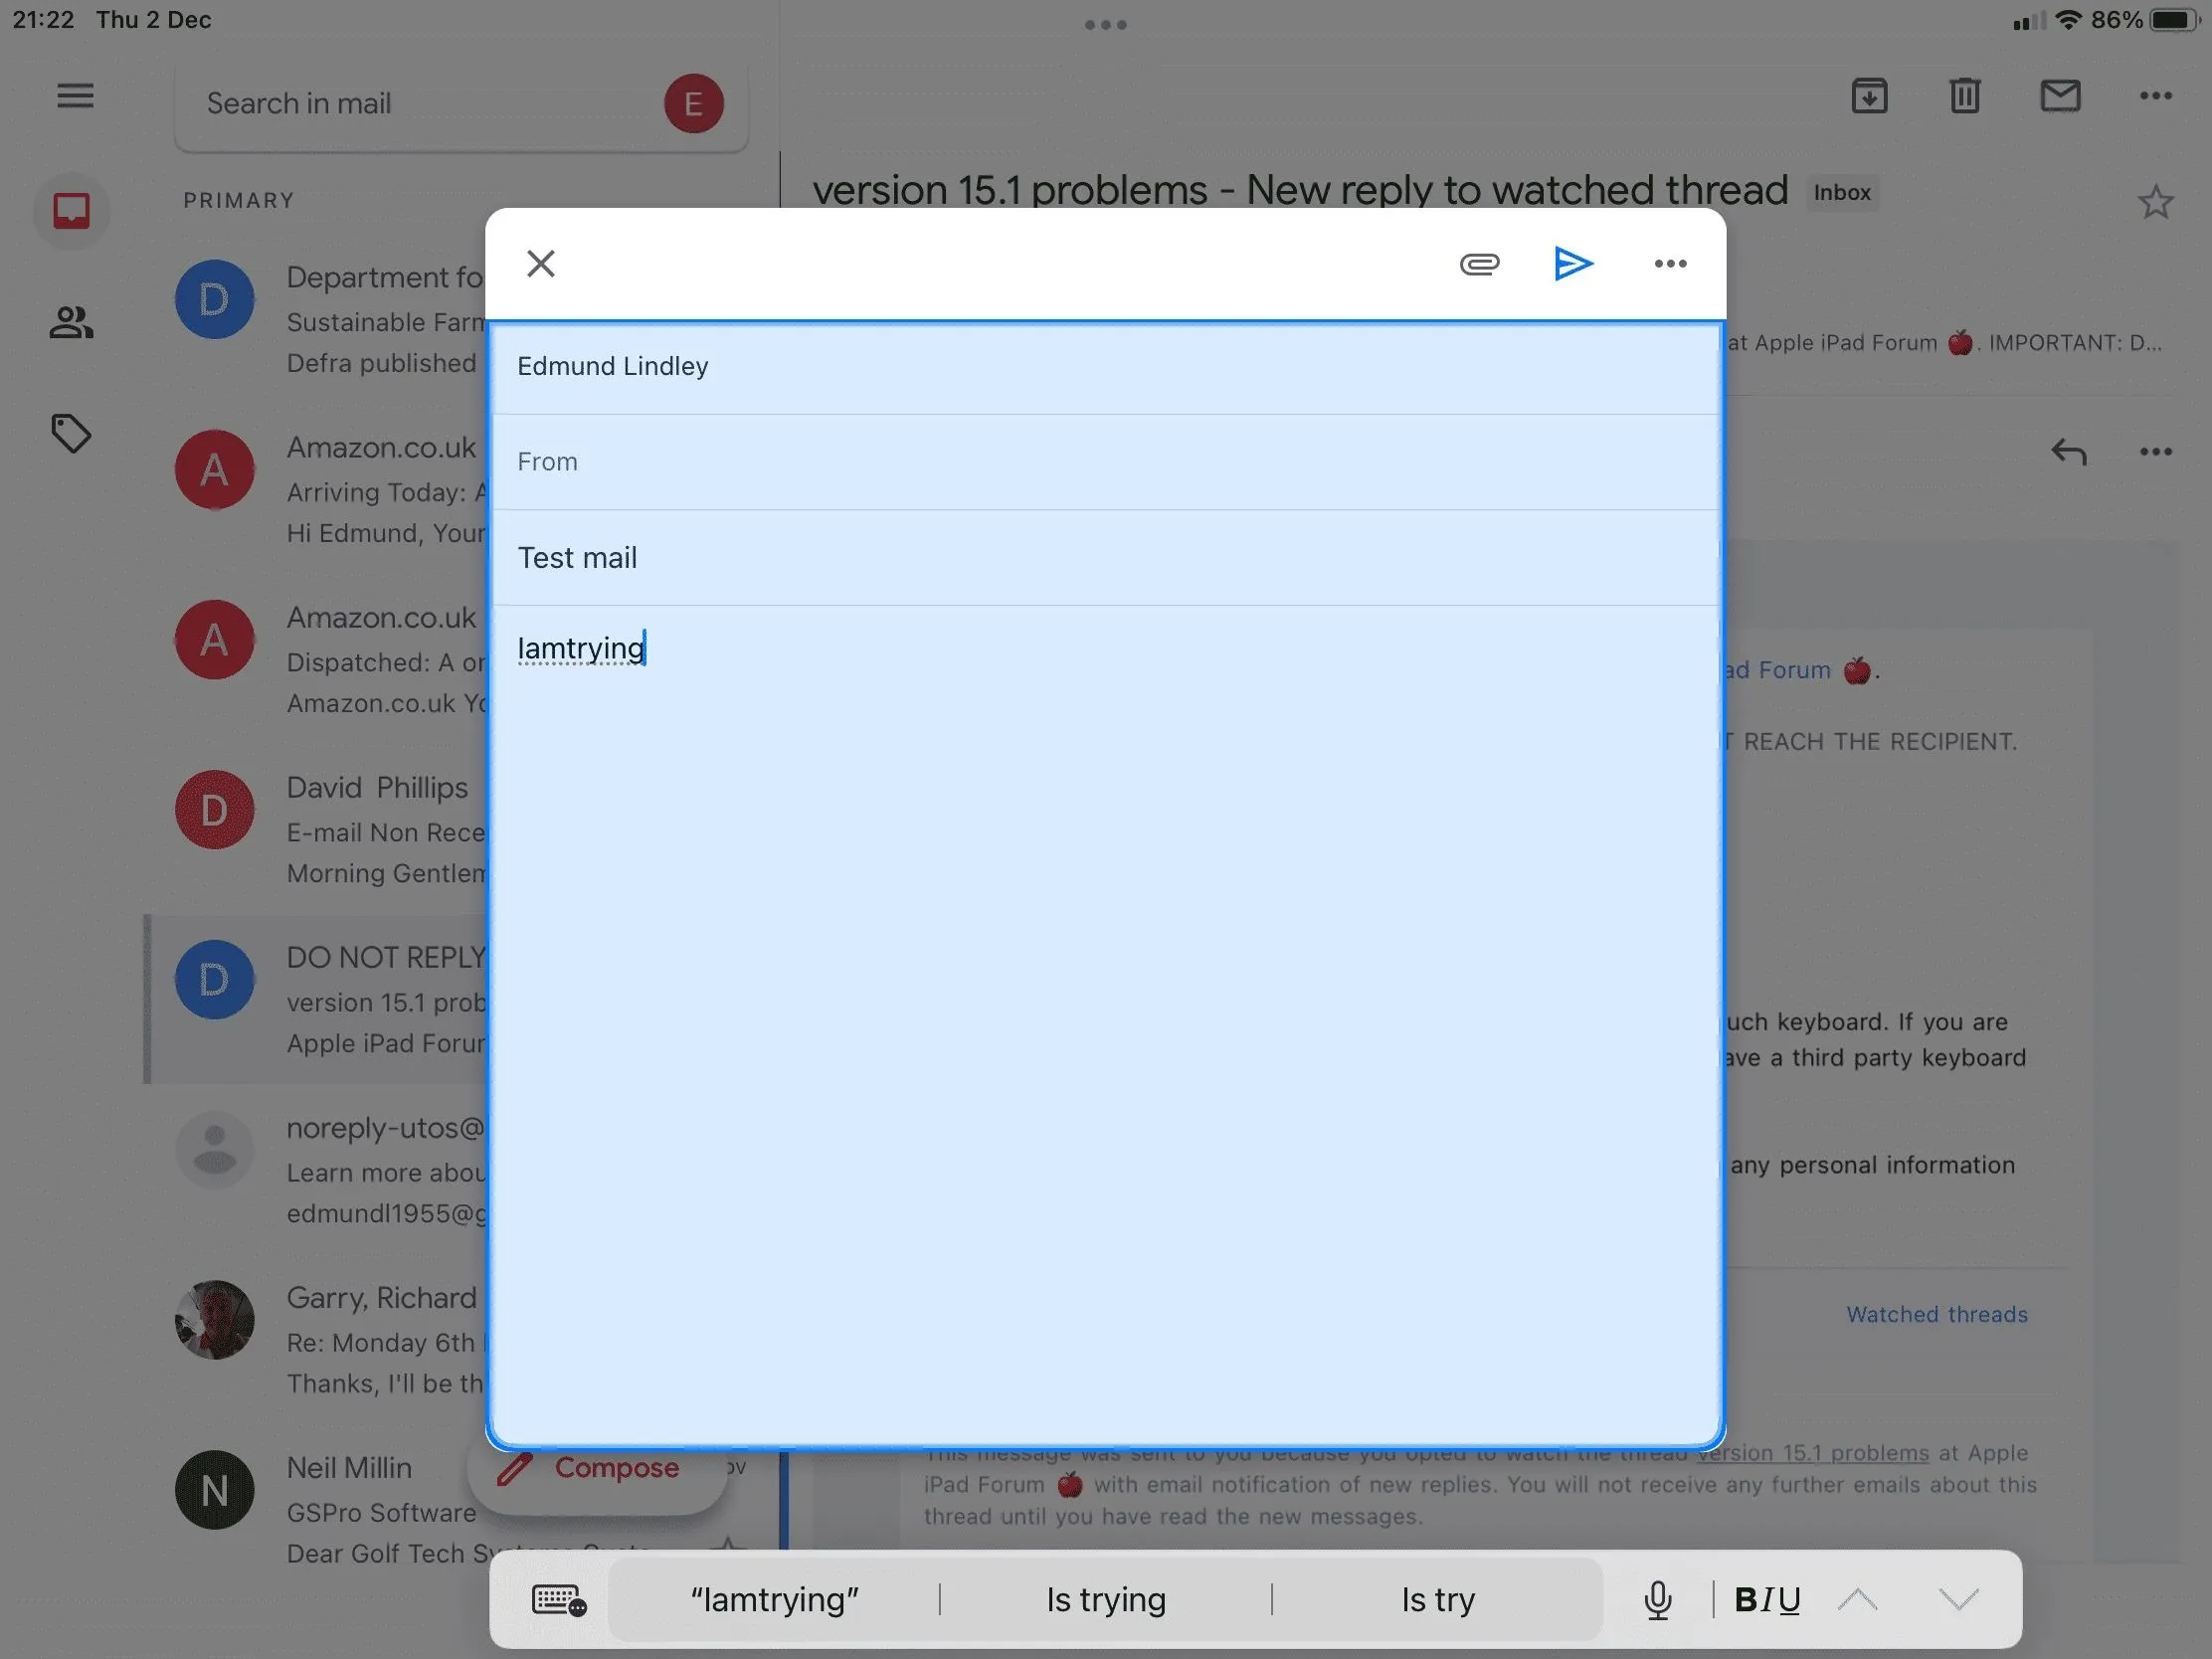
Task: Tap the microphone dictation icon
Action: point(1657,1599)
